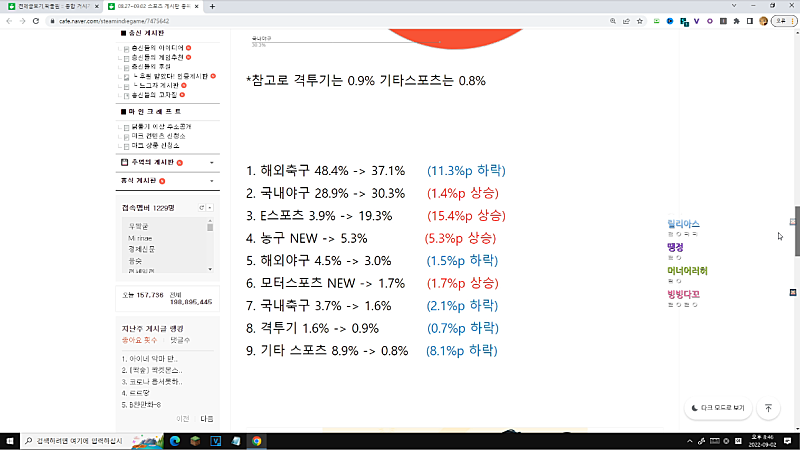Click the blue circular extension icon
This screenshot has width=800, height=450.
670,21
